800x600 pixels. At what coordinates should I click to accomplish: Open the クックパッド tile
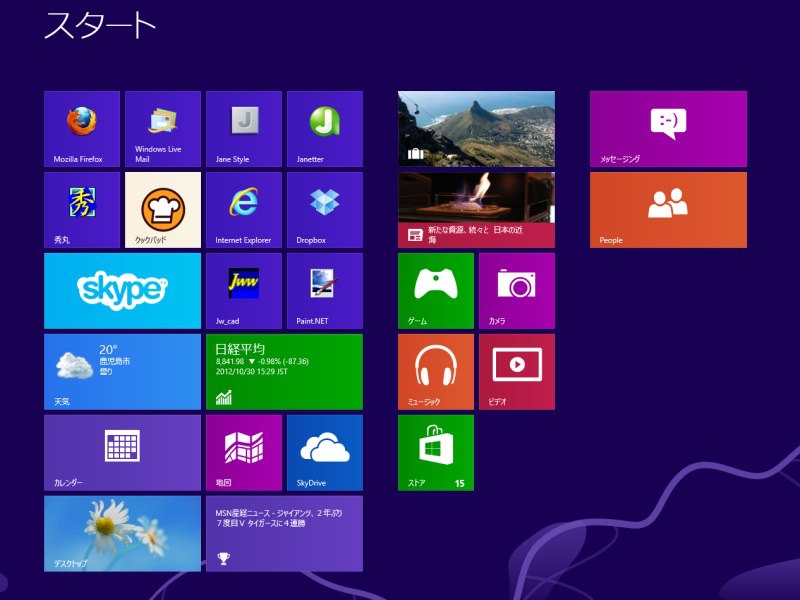point(163,210)
